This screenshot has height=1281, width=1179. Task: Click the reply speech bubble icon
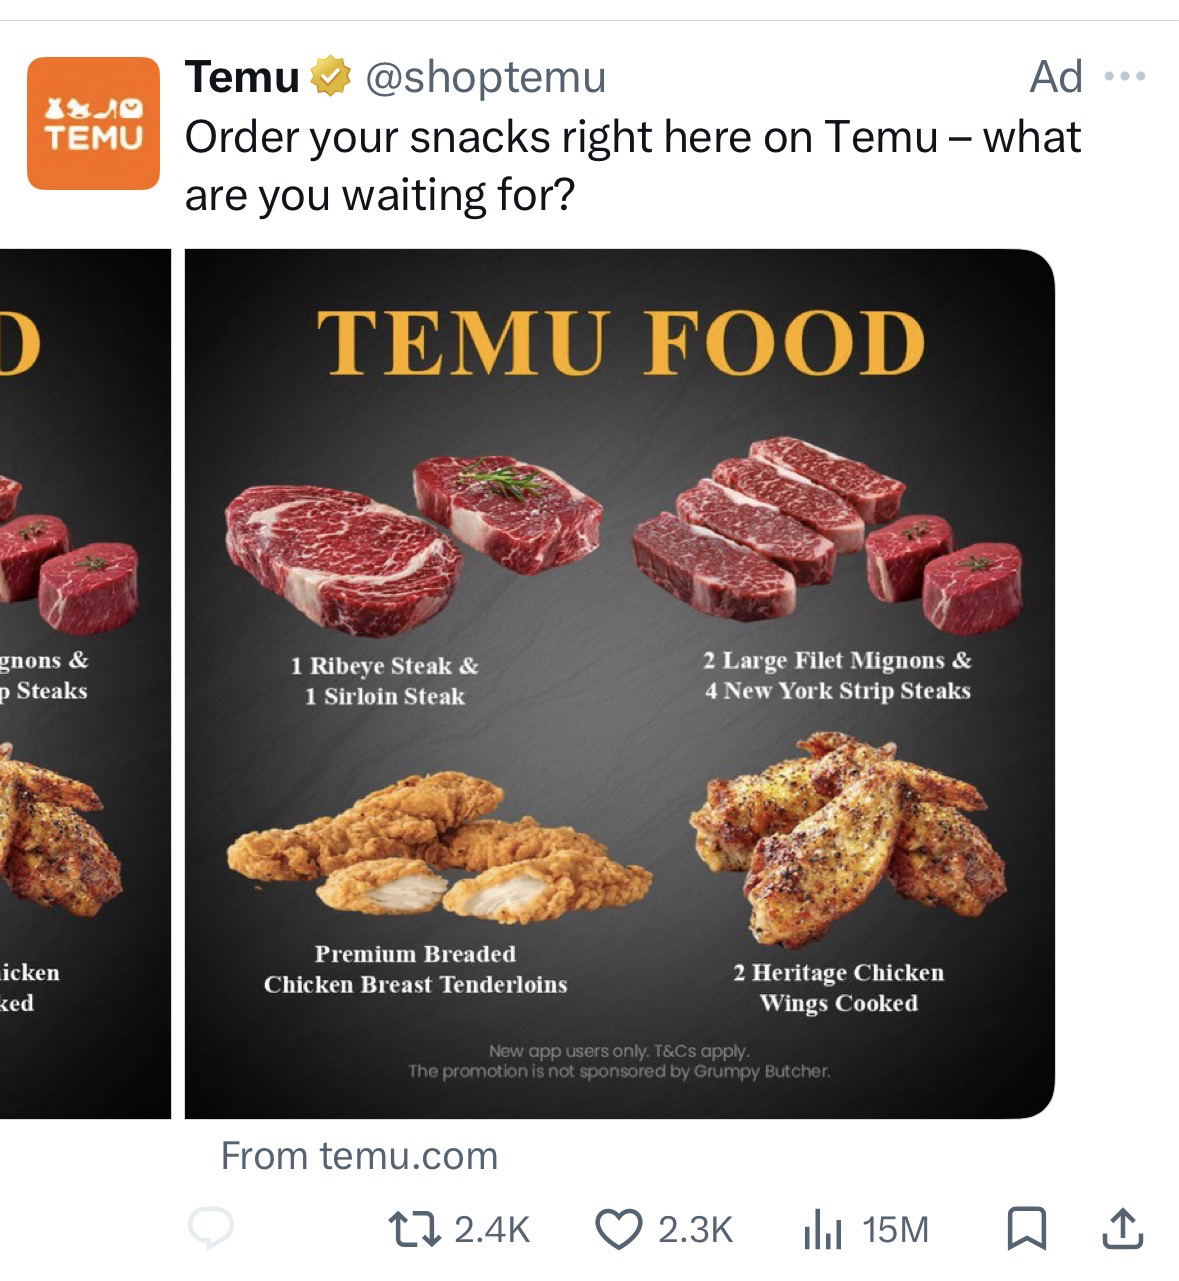tap(211, 1228)
